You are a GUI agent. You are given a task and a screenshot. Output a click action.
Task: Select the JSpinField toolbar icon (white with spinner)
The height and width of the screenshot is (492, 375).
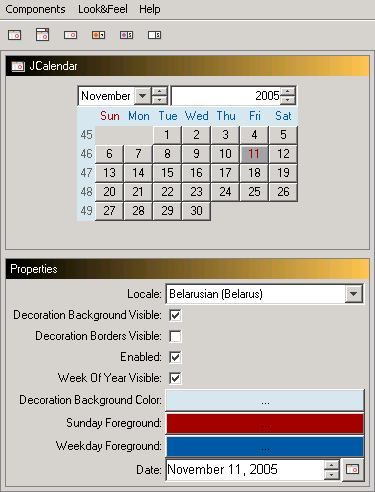pos(155,35)
